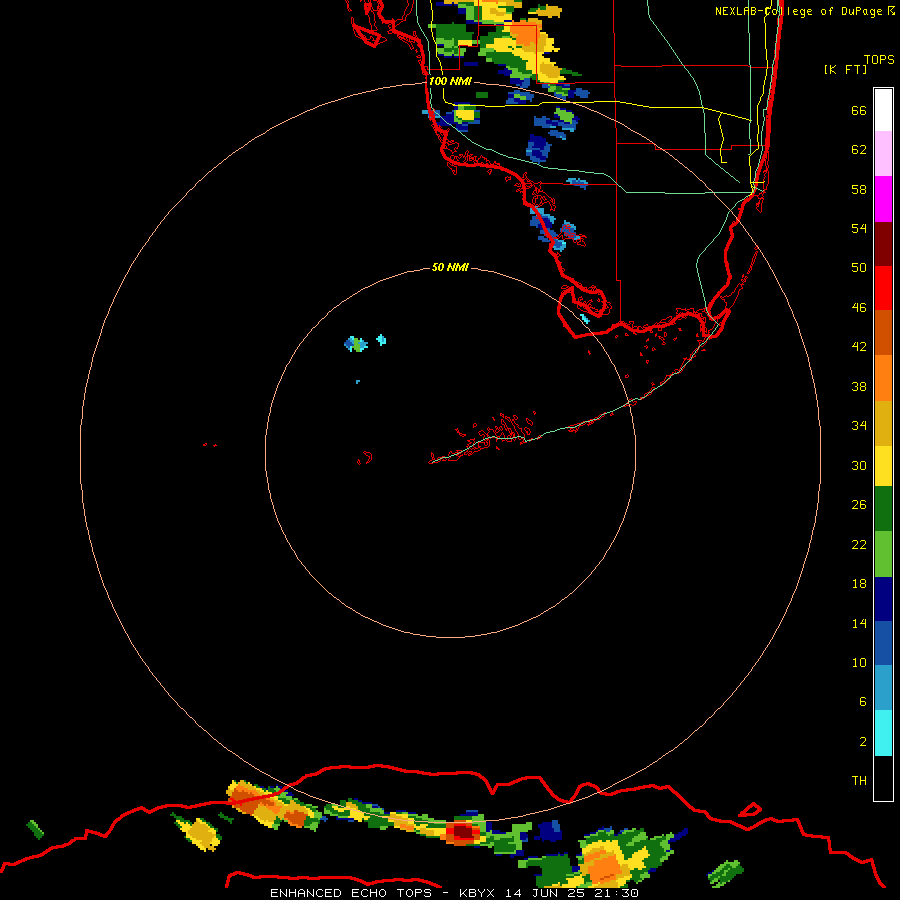Click the 6 legend value

[863, 702]
